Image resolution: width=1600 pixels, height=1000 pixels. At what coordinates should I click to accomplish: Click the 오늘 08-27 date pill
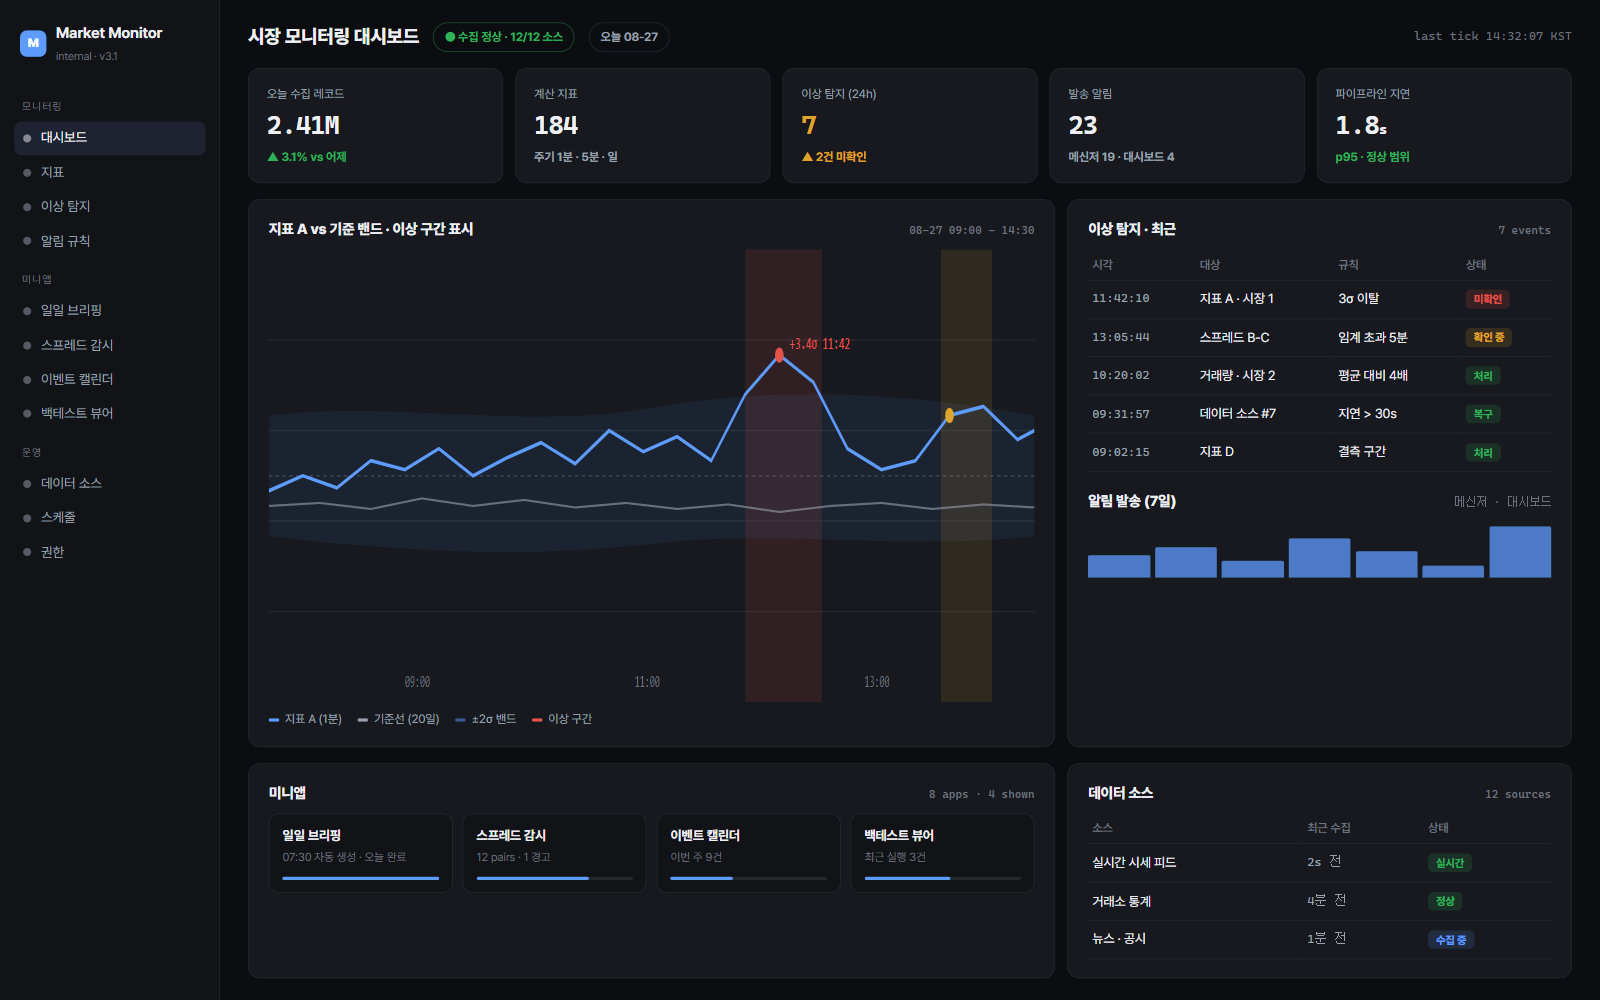coord(629,37)
